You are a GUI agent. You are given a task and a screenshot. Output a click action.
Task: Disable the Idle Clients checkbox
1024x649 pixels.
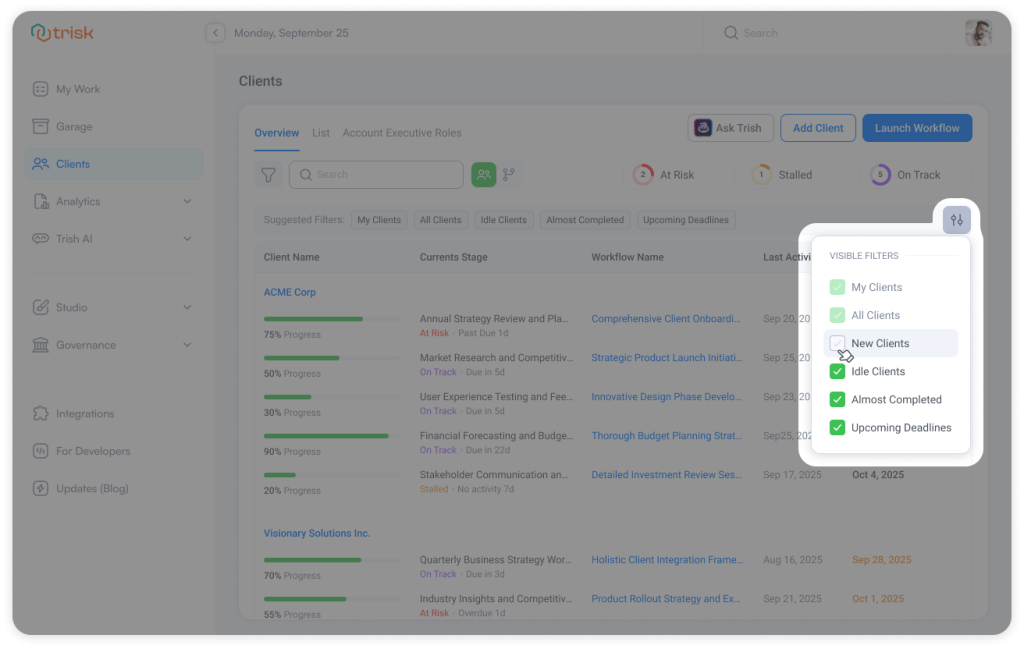pos(837,371)
